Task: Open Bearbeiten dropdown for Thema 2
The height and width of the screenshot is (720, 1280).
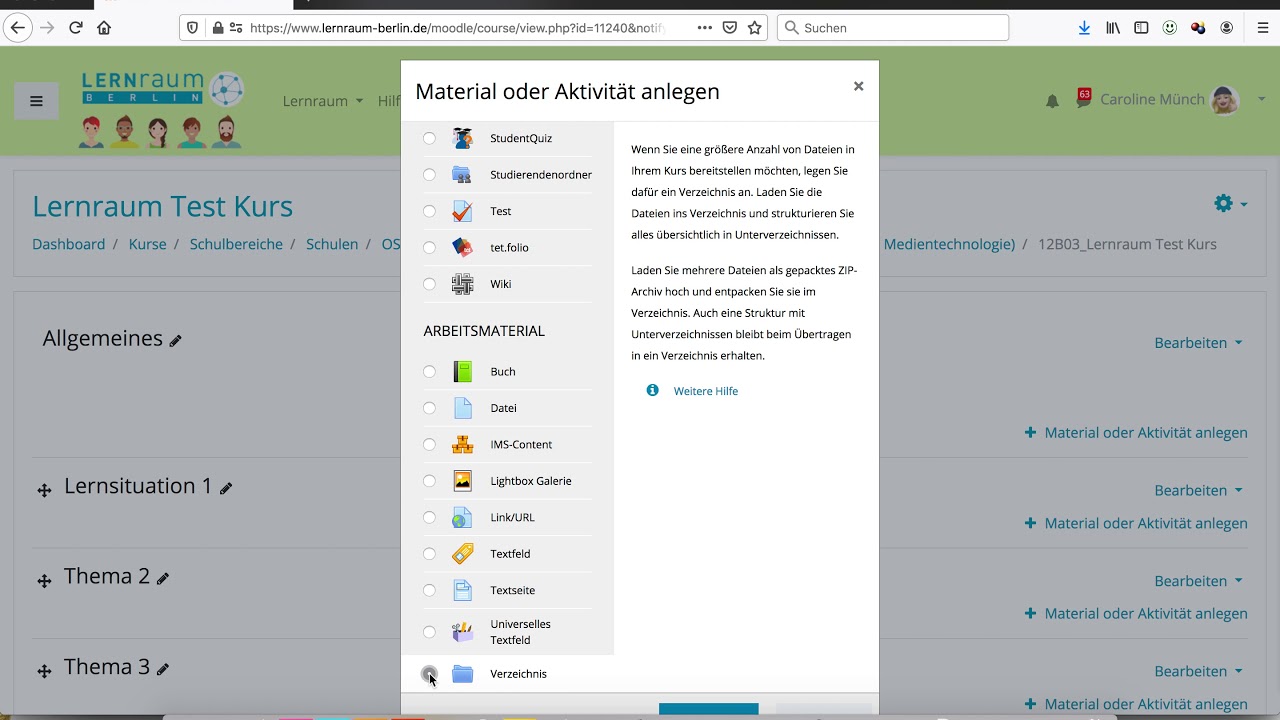Action: [x=1199, y=581]
